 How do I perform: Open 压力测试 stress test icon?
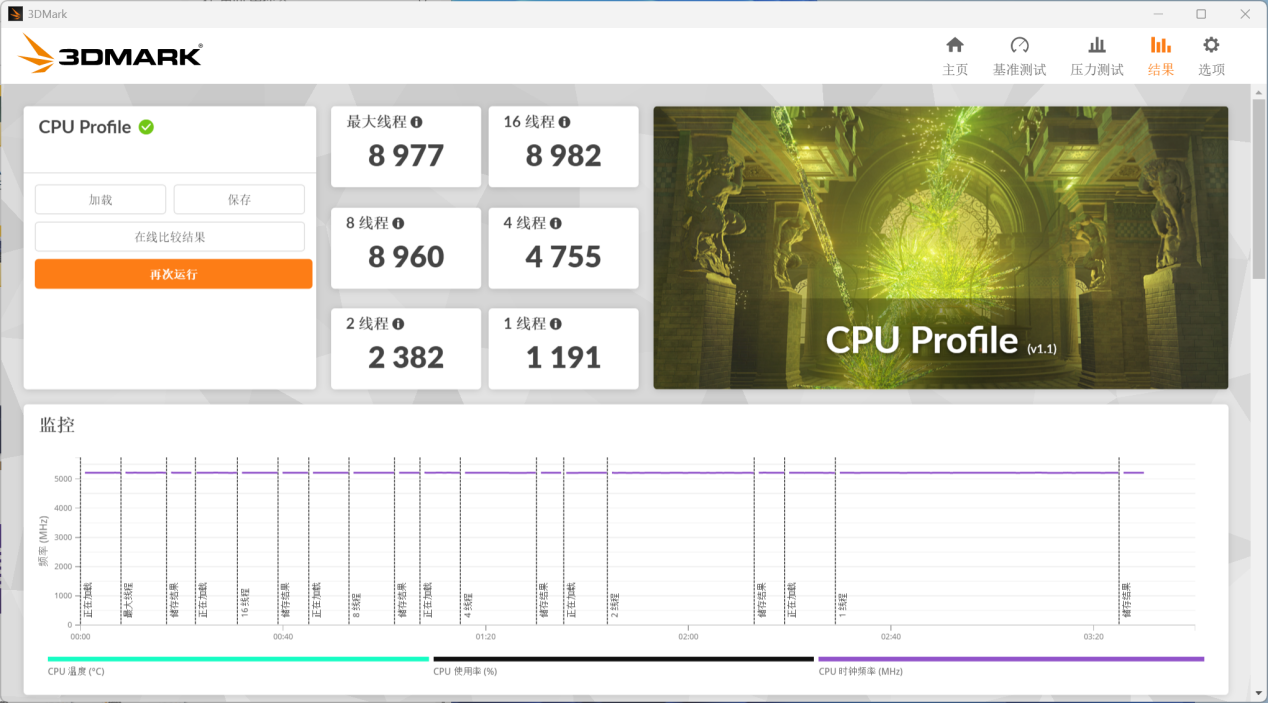tap(1097, 46)
